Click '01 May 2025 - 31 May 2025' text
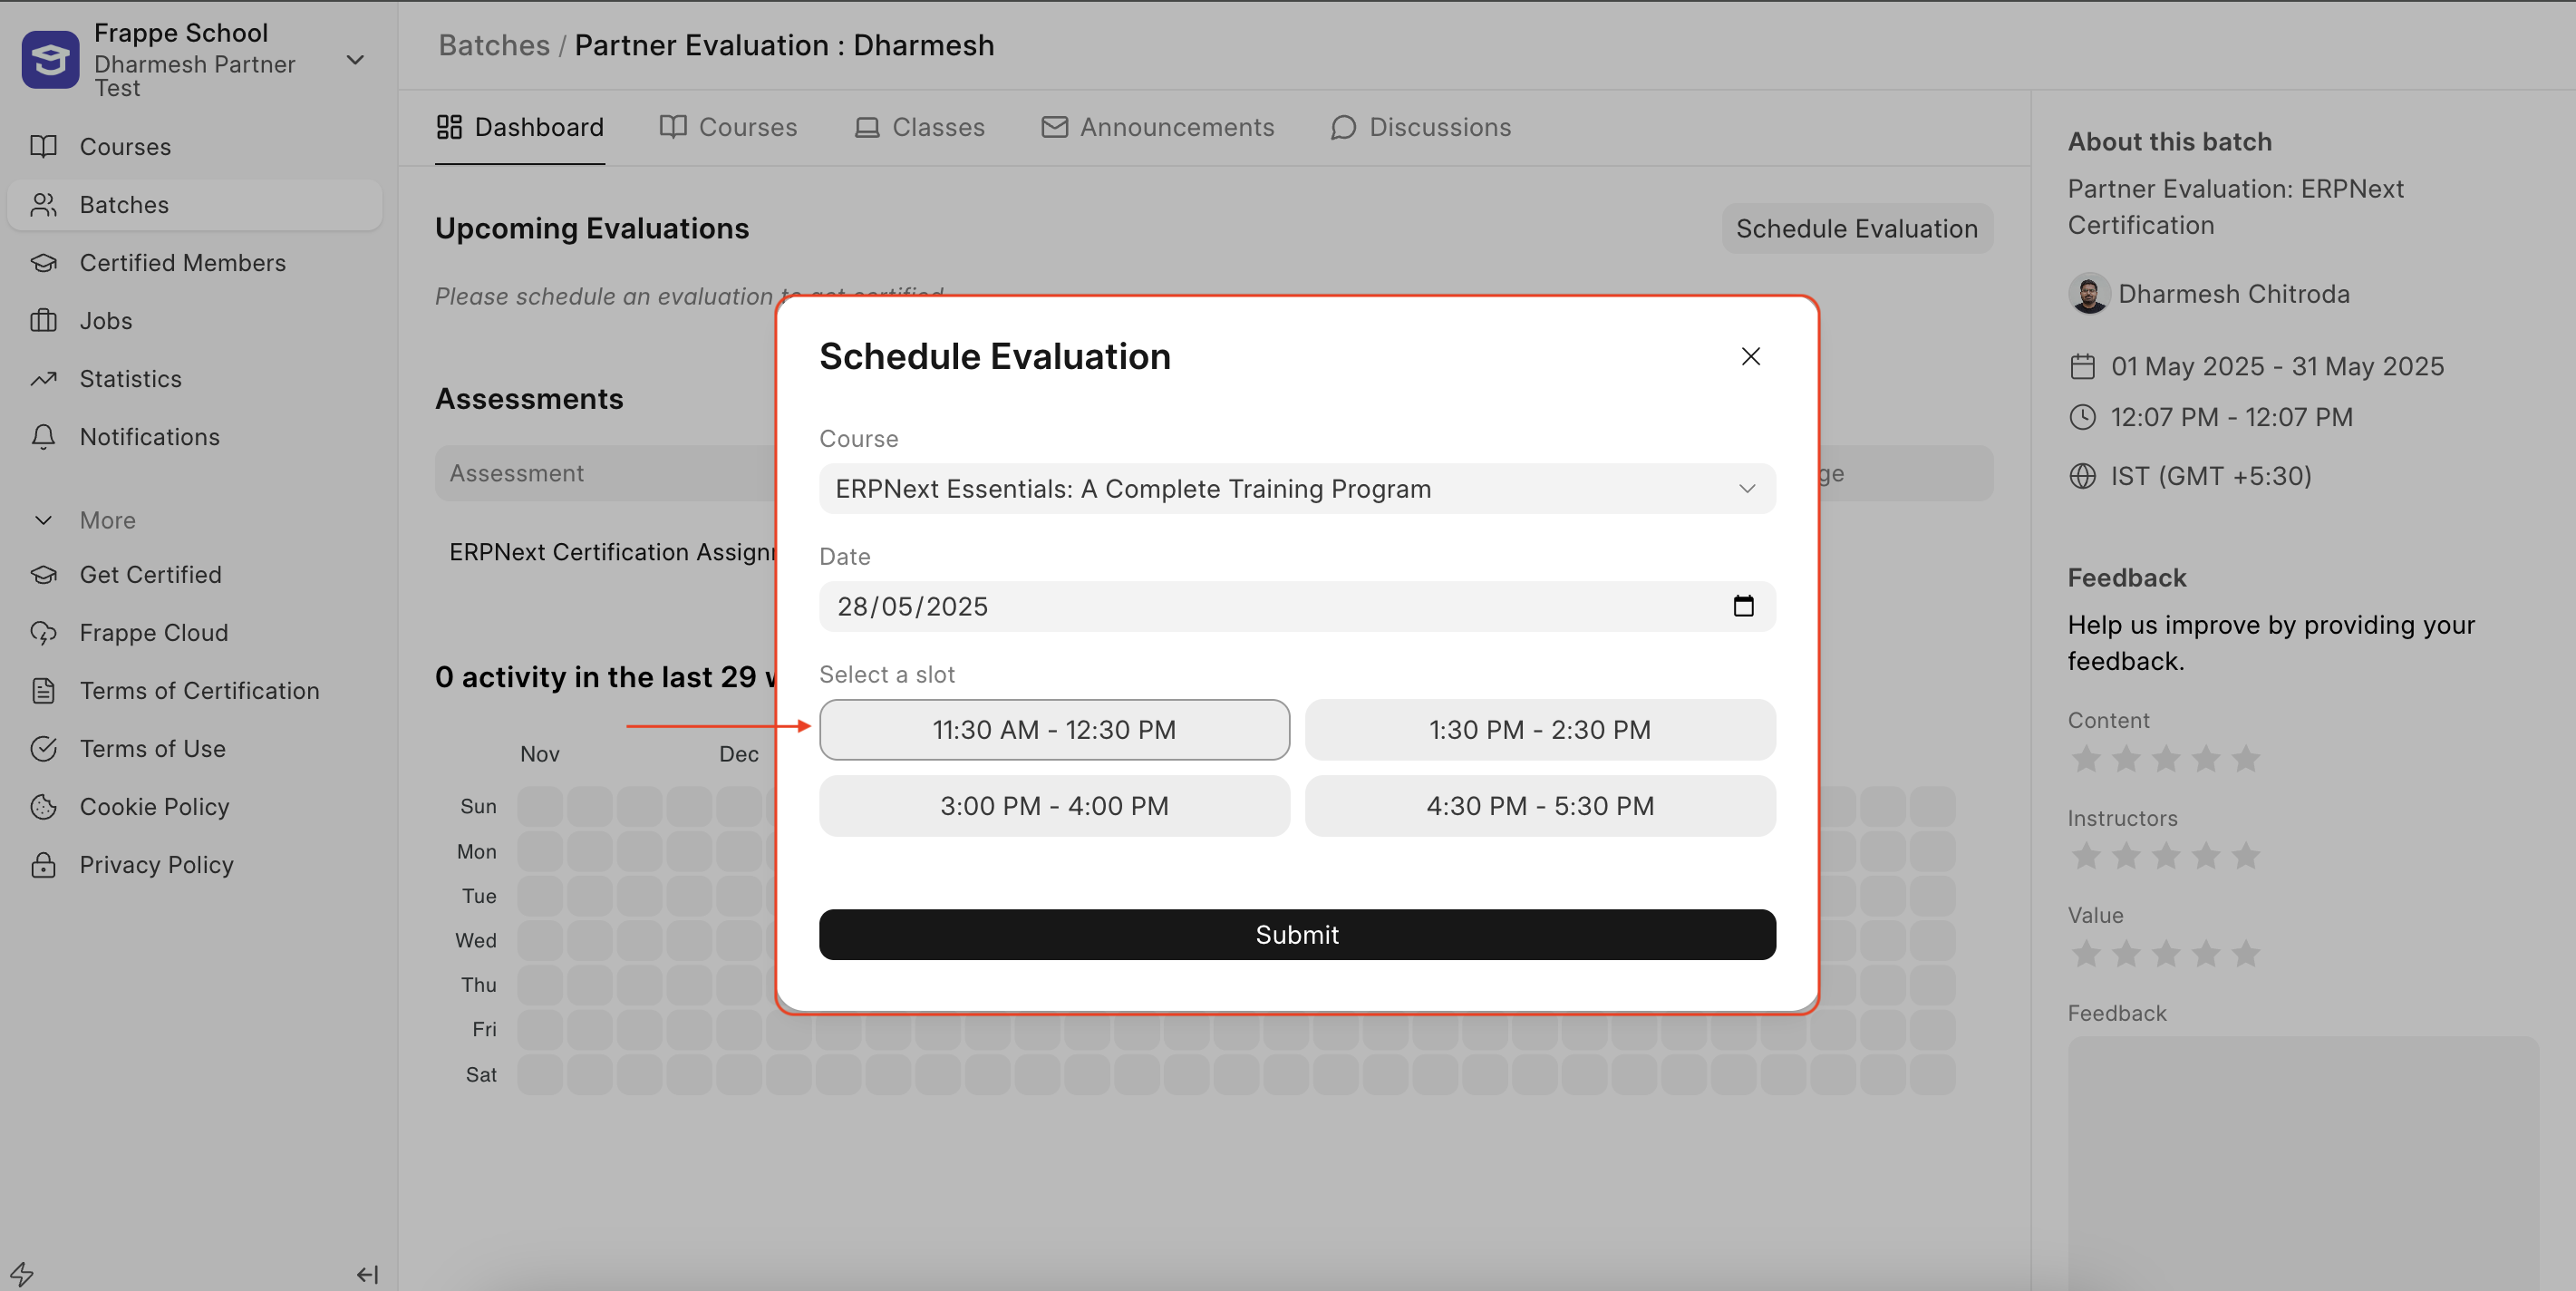The image size is (2576, 1291). (2277, 367)
